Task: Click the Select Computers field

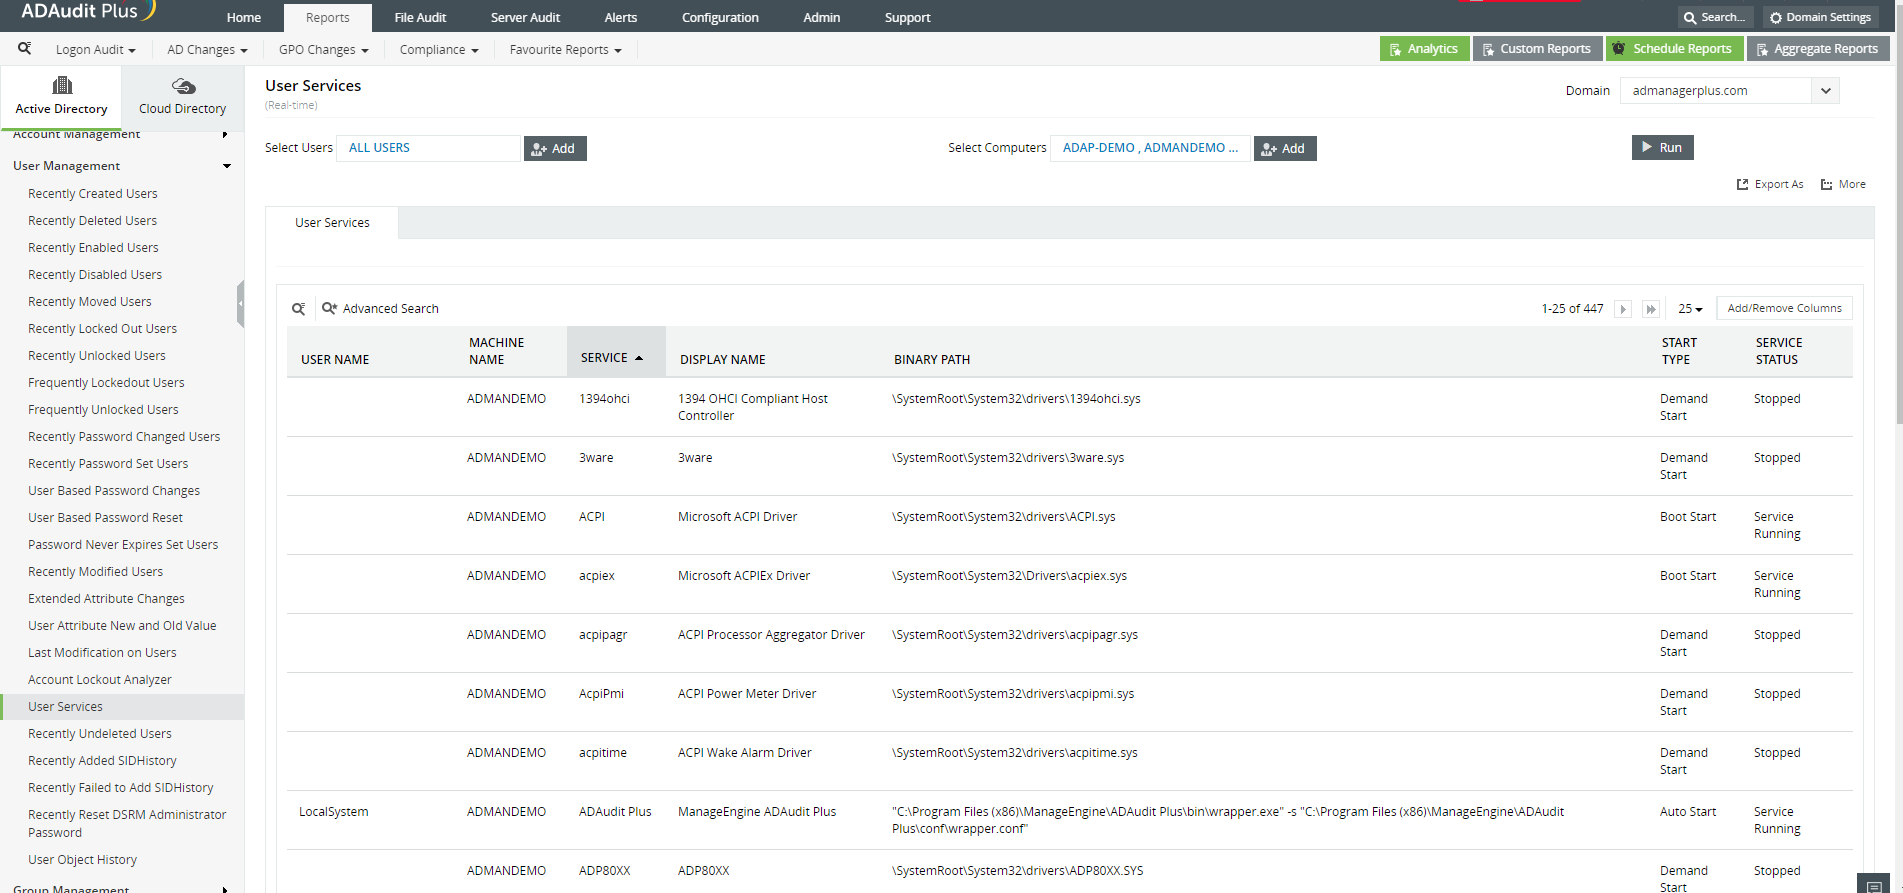Action: (x=1150, y=148)
